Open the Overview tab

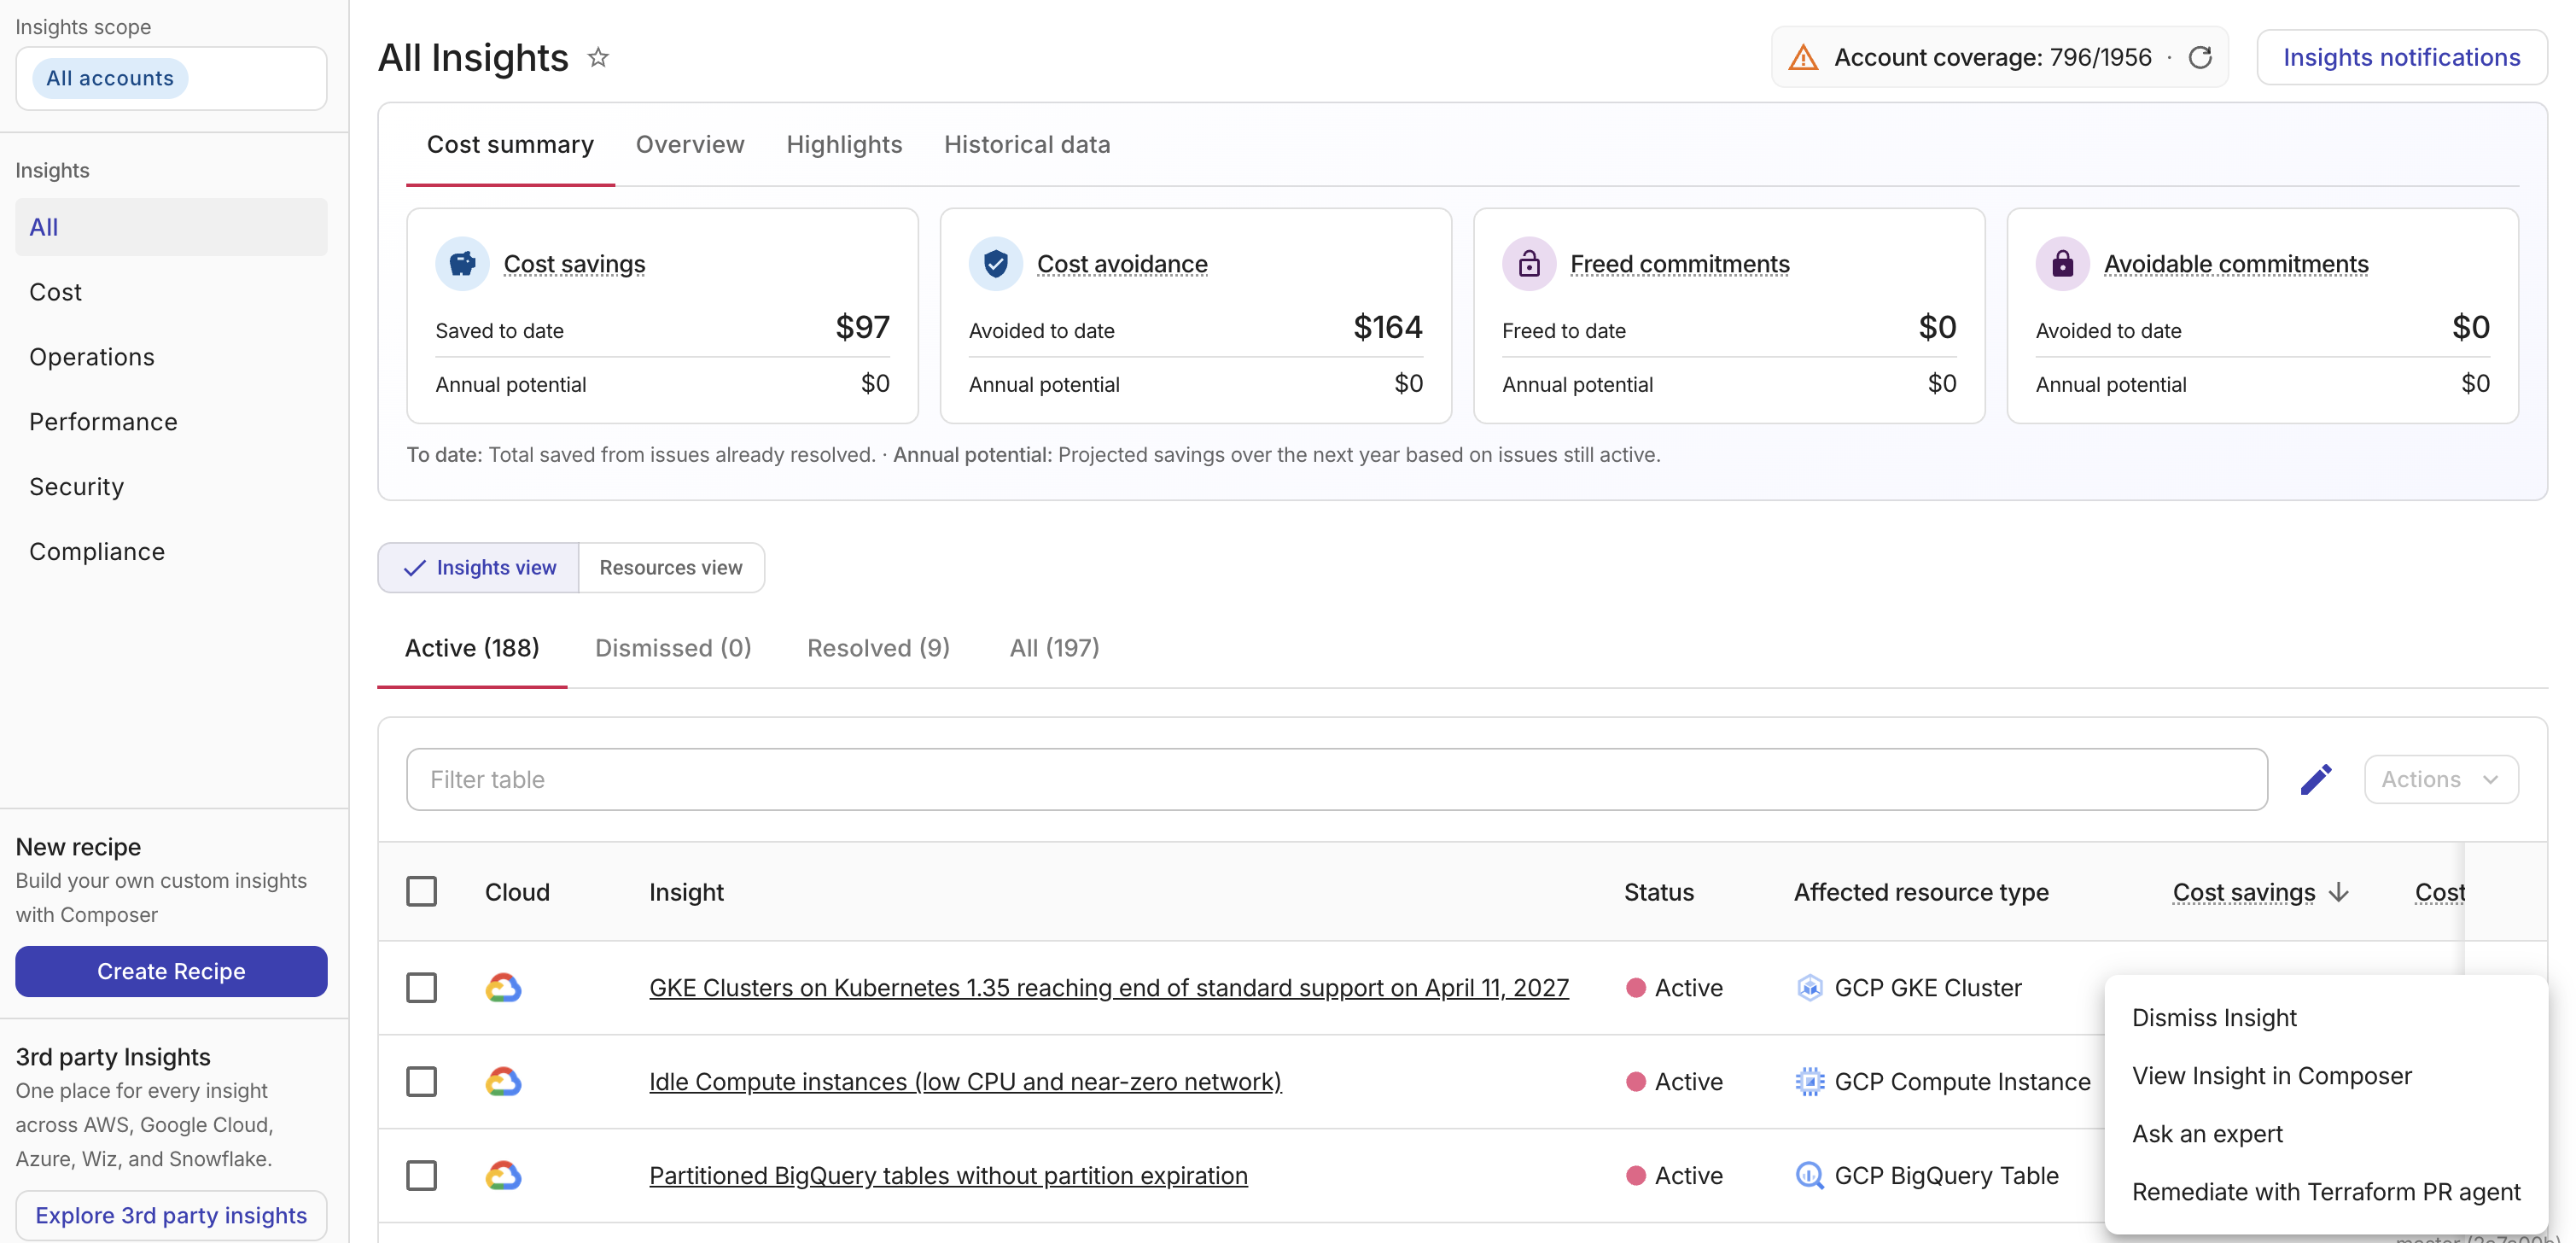[690, 145]
